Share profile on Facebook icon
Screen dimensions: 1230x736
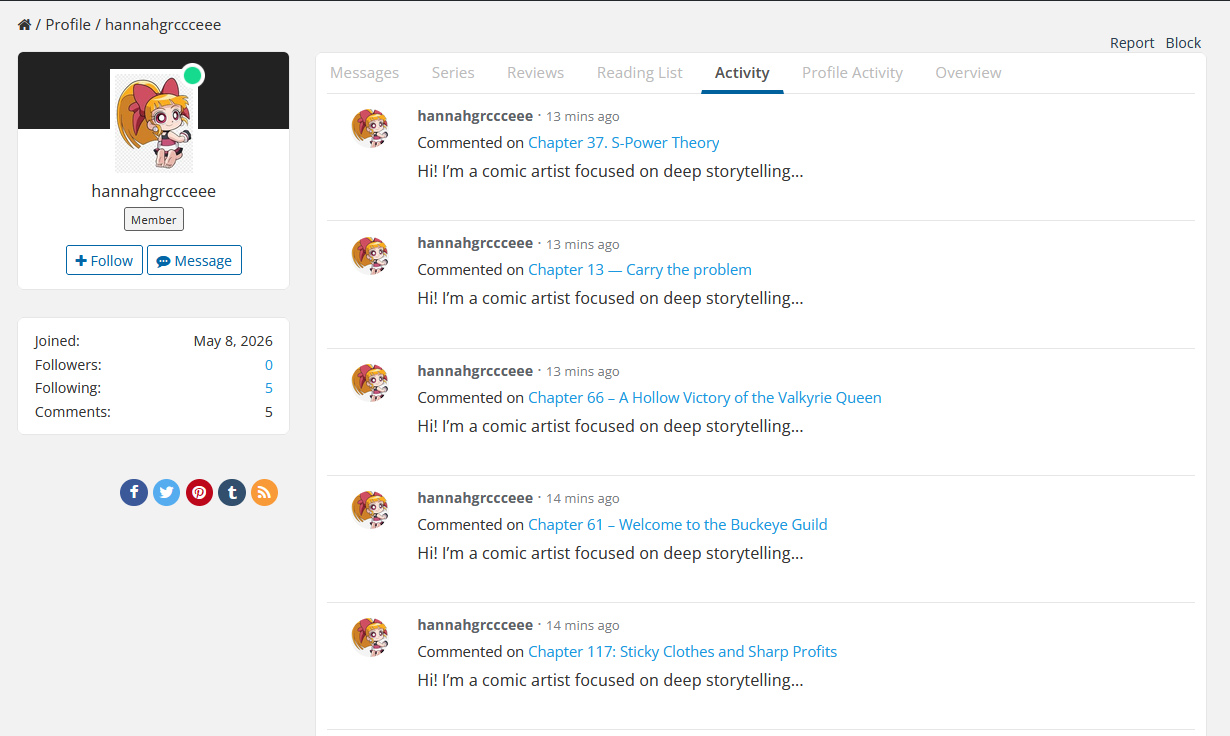pyautogui.click(x=134, y=492)
